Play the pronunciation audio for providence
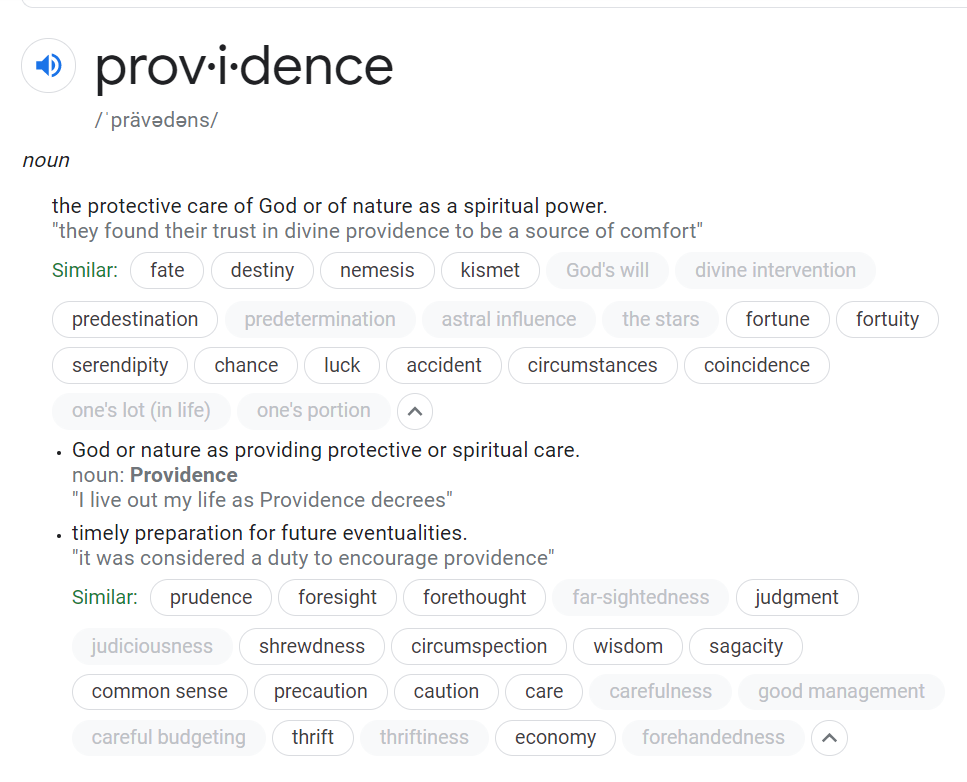Viewport: 967px width, 782px height. pos(49,65)
